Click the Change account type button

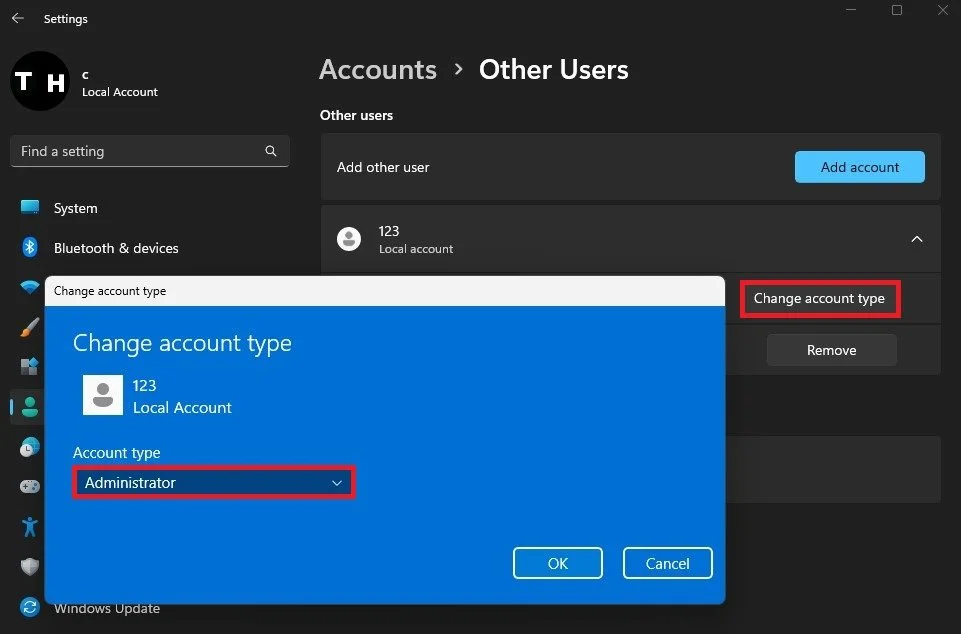[x=819, y=299]
